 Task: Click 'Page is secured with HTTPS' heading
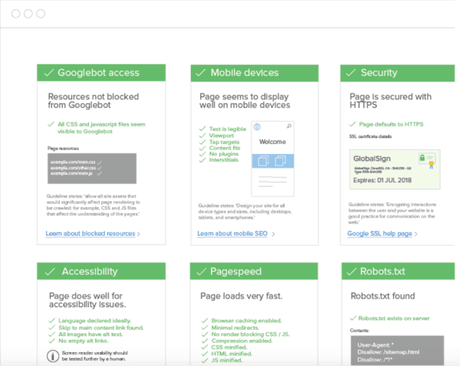390,101
